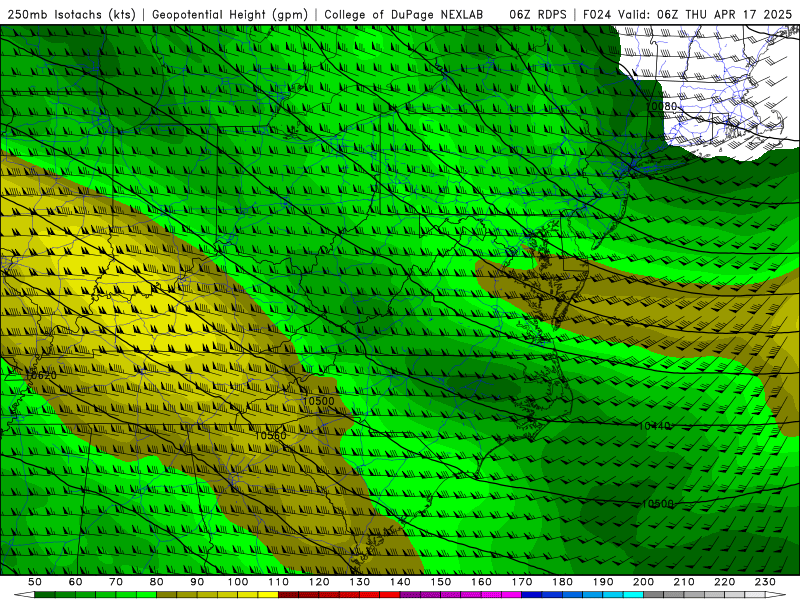Click the 230 knot legend value
The width and height of the screenshot is (800, 600).
[765, 582]
